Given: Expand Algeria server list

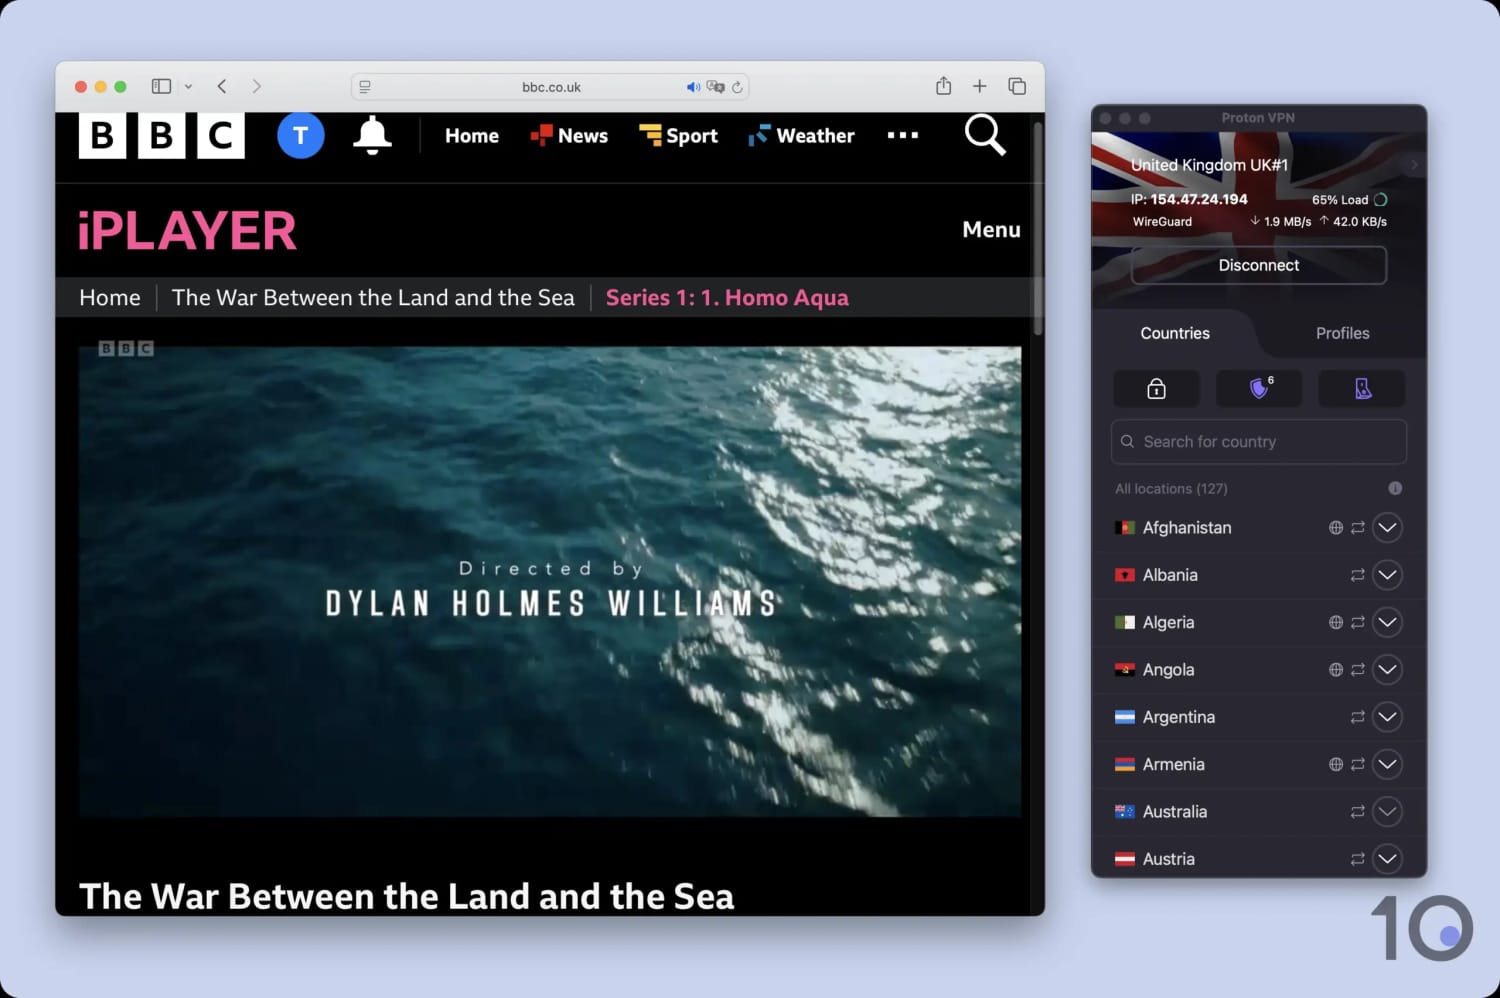Looking at the screenshot, I should point(1387,622).
